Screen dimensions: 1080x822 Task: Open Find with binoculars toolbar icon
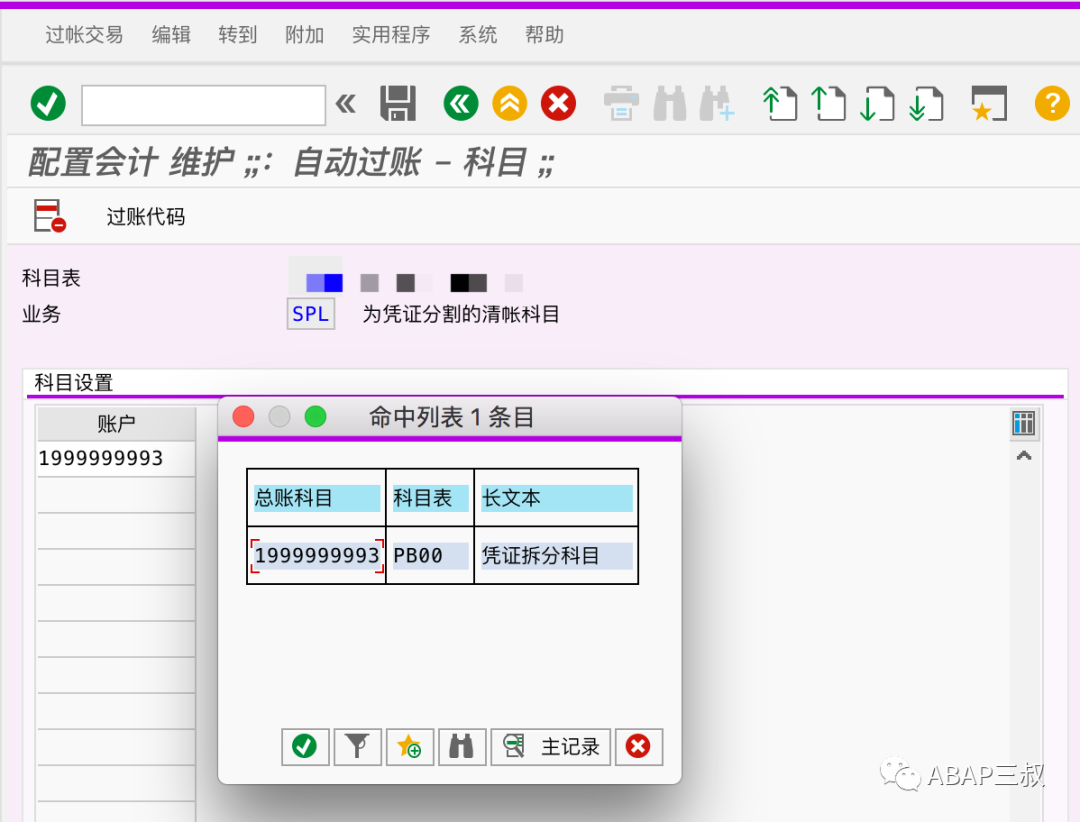pos(669,104)
